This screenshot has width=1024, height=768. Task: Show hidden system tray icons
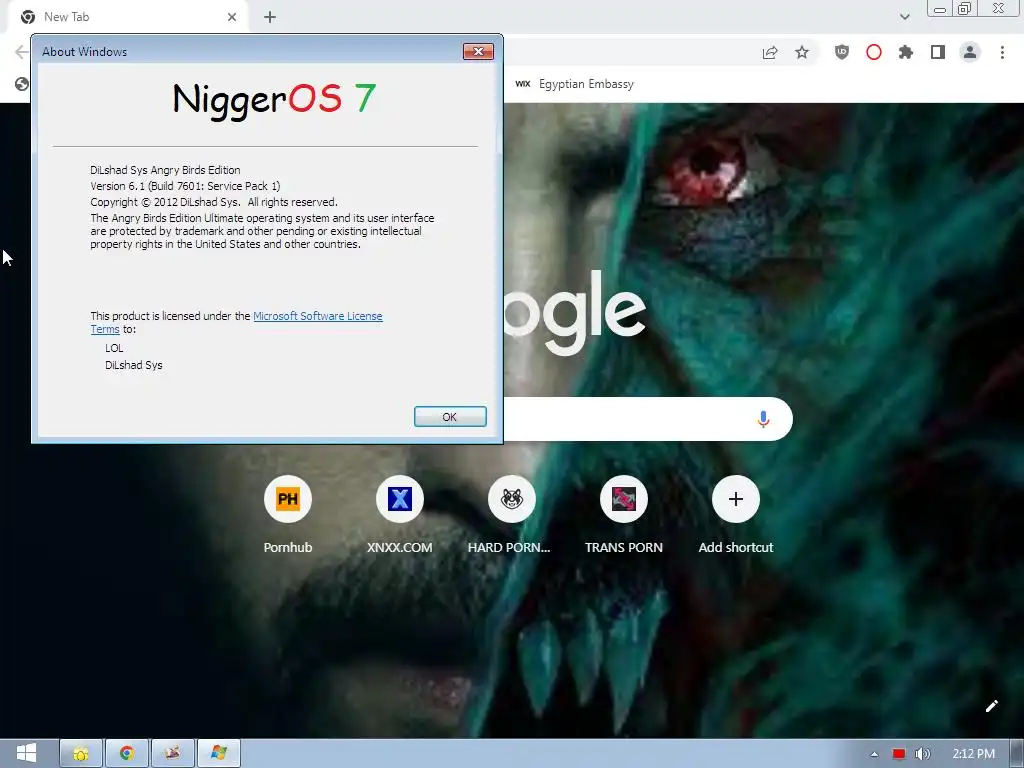(874, 754)
